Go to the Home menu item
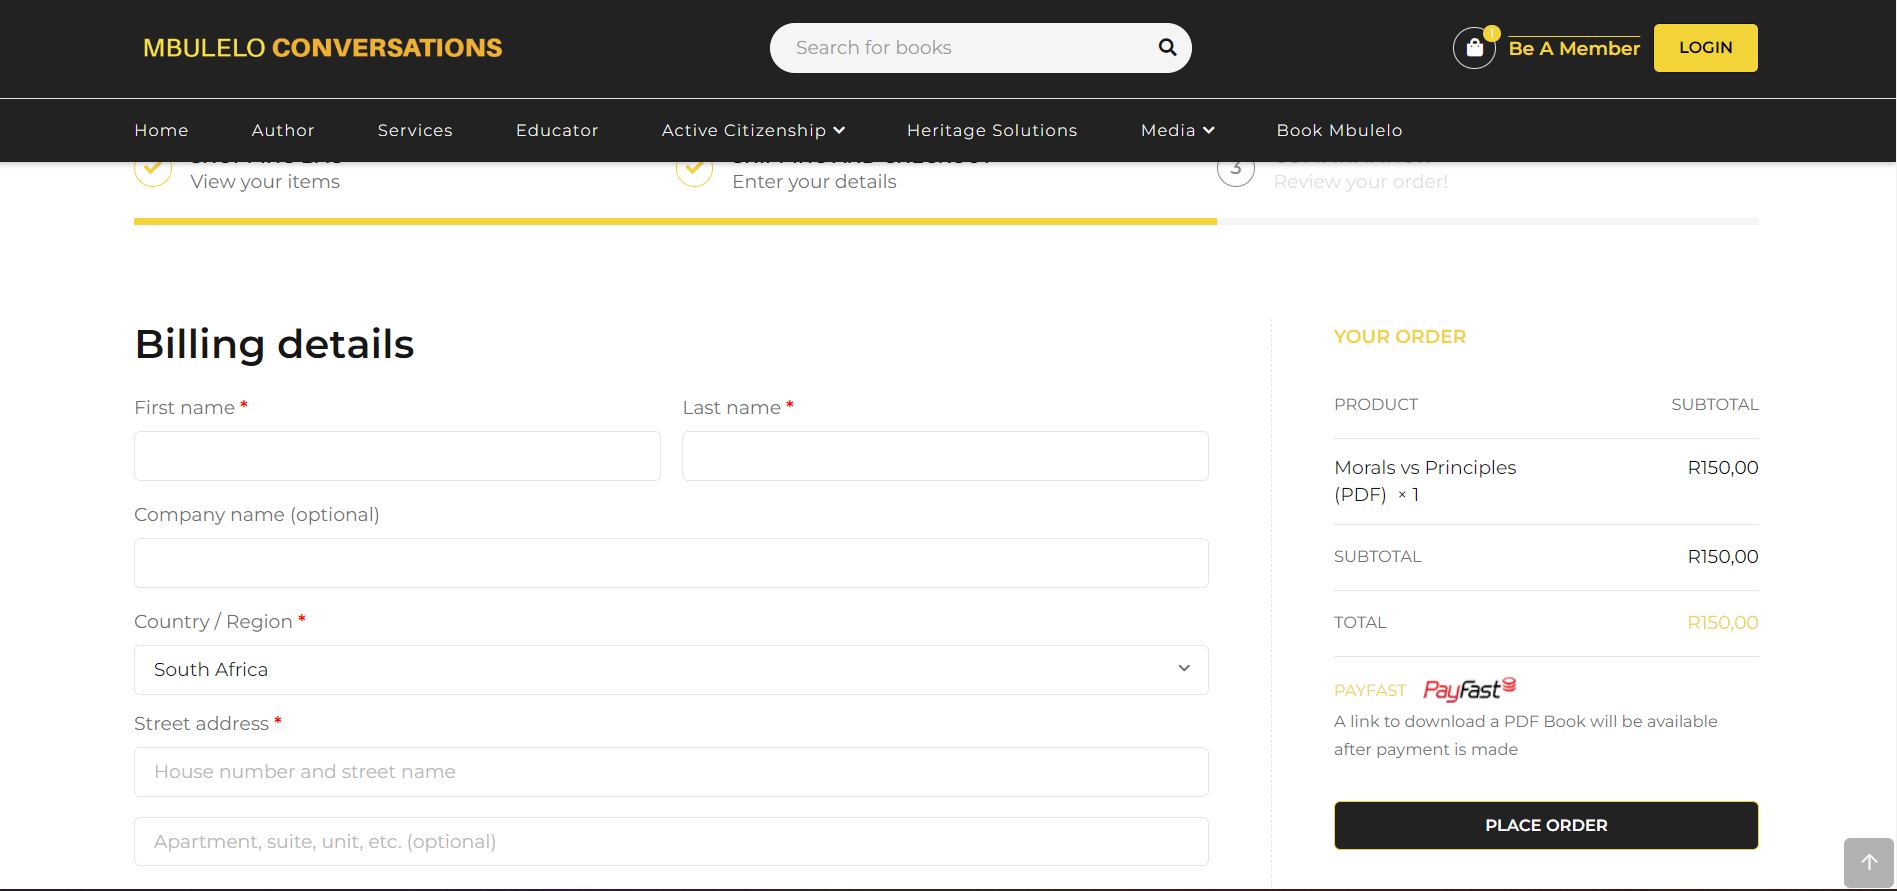The height and width of the screenshot is (891, 1897). pos(161,130)
